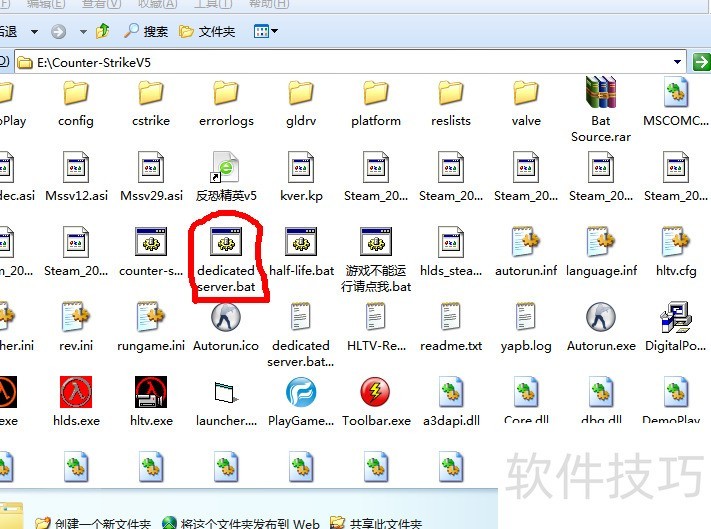Click the Up one level toolbar icon
The image size is (711, 529).
(x=103, y=31)
